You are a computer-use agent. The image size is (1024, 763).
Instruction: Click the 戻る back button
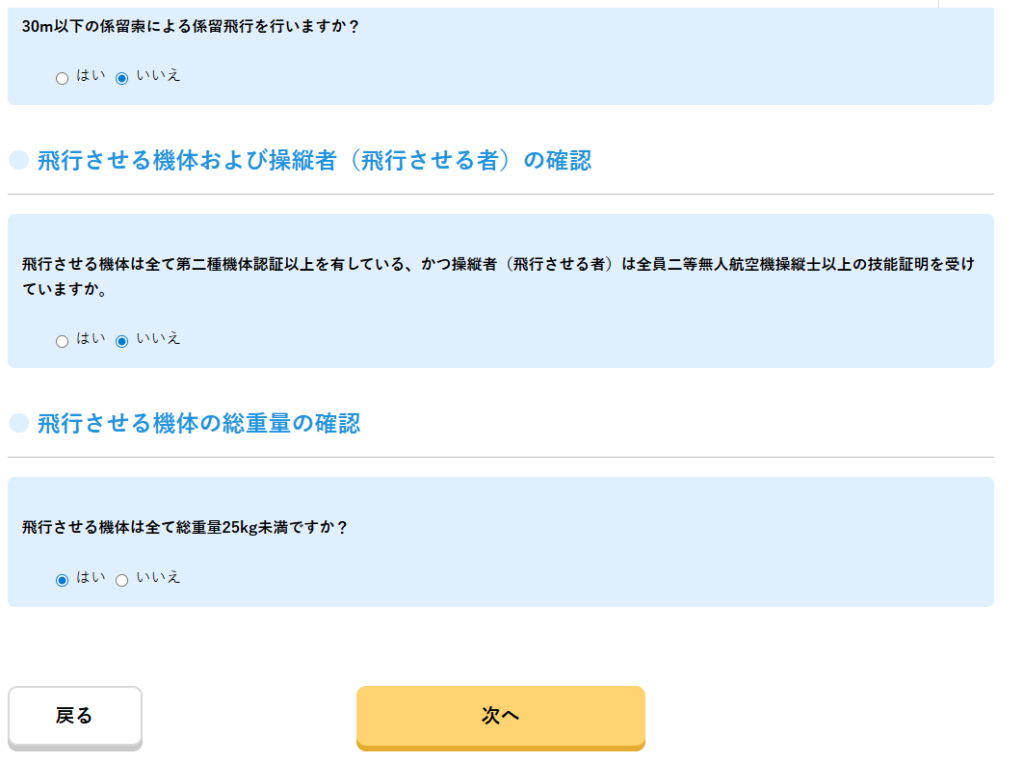(x=75, y=716)
